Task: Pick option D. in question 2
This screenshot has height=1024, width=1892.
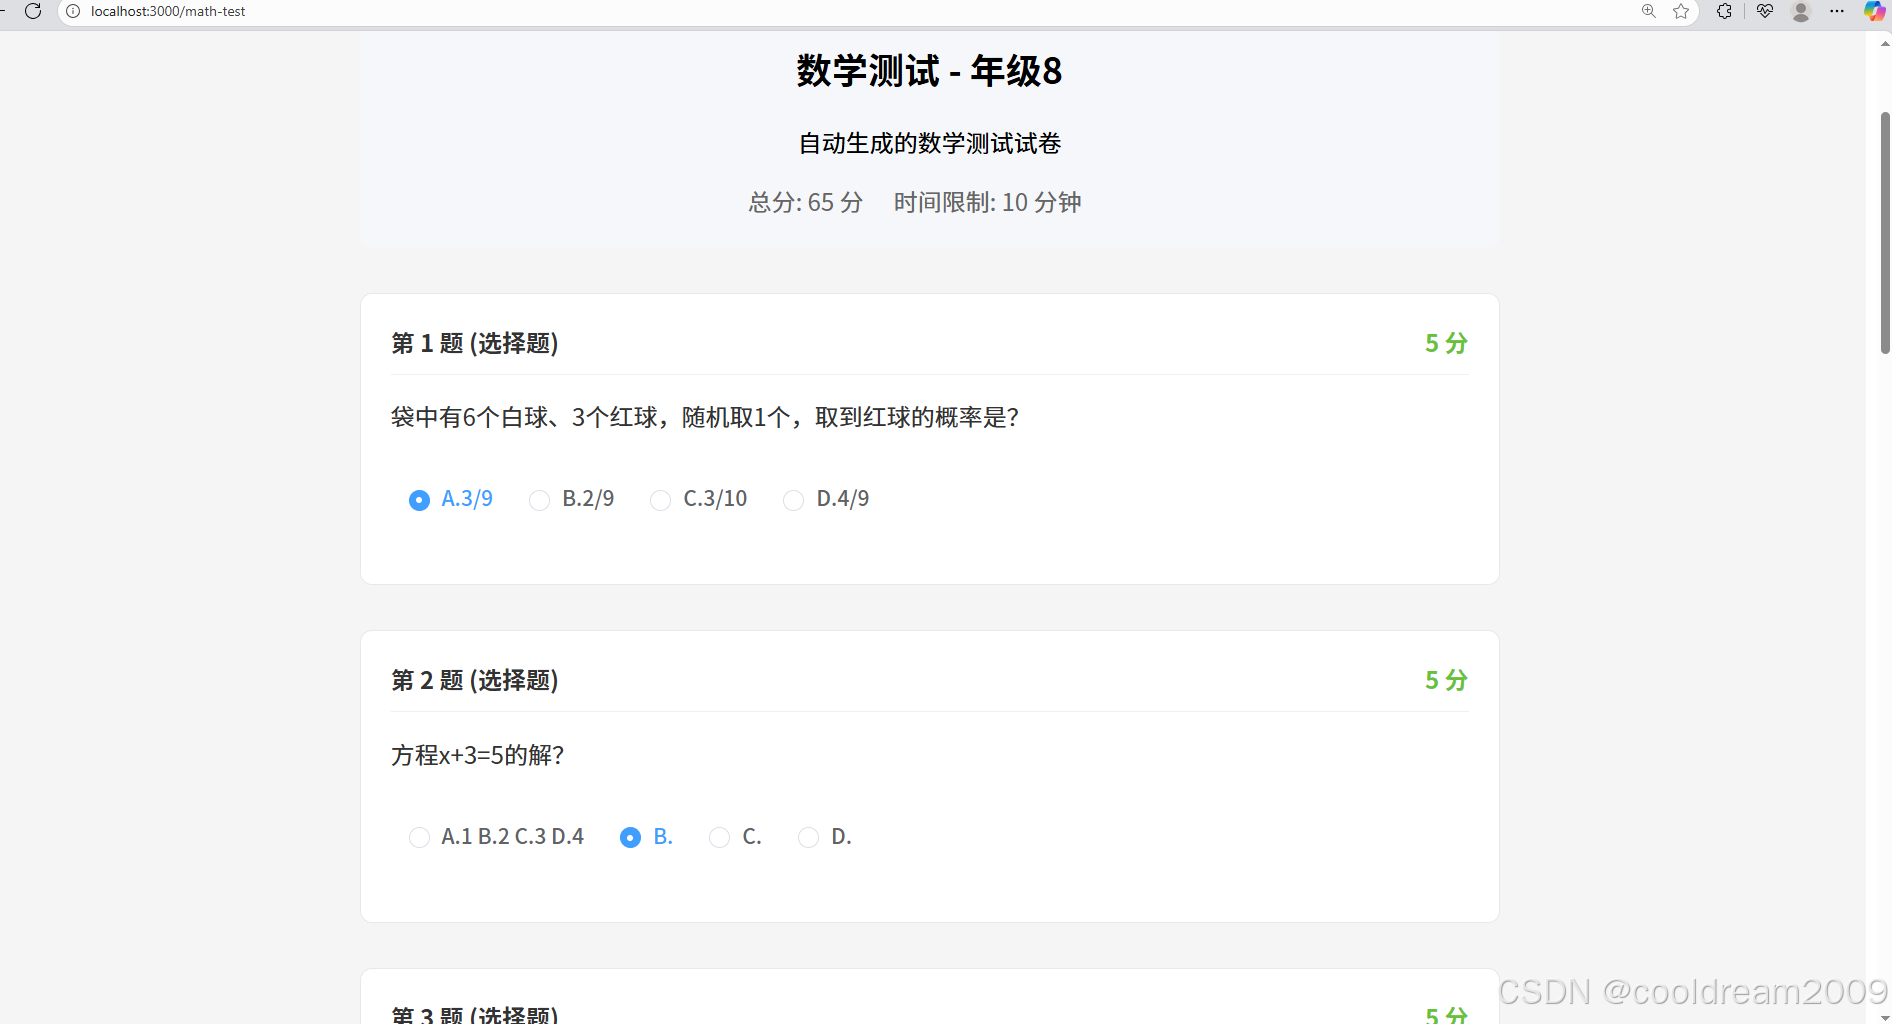Action: [x=825, y=837]
